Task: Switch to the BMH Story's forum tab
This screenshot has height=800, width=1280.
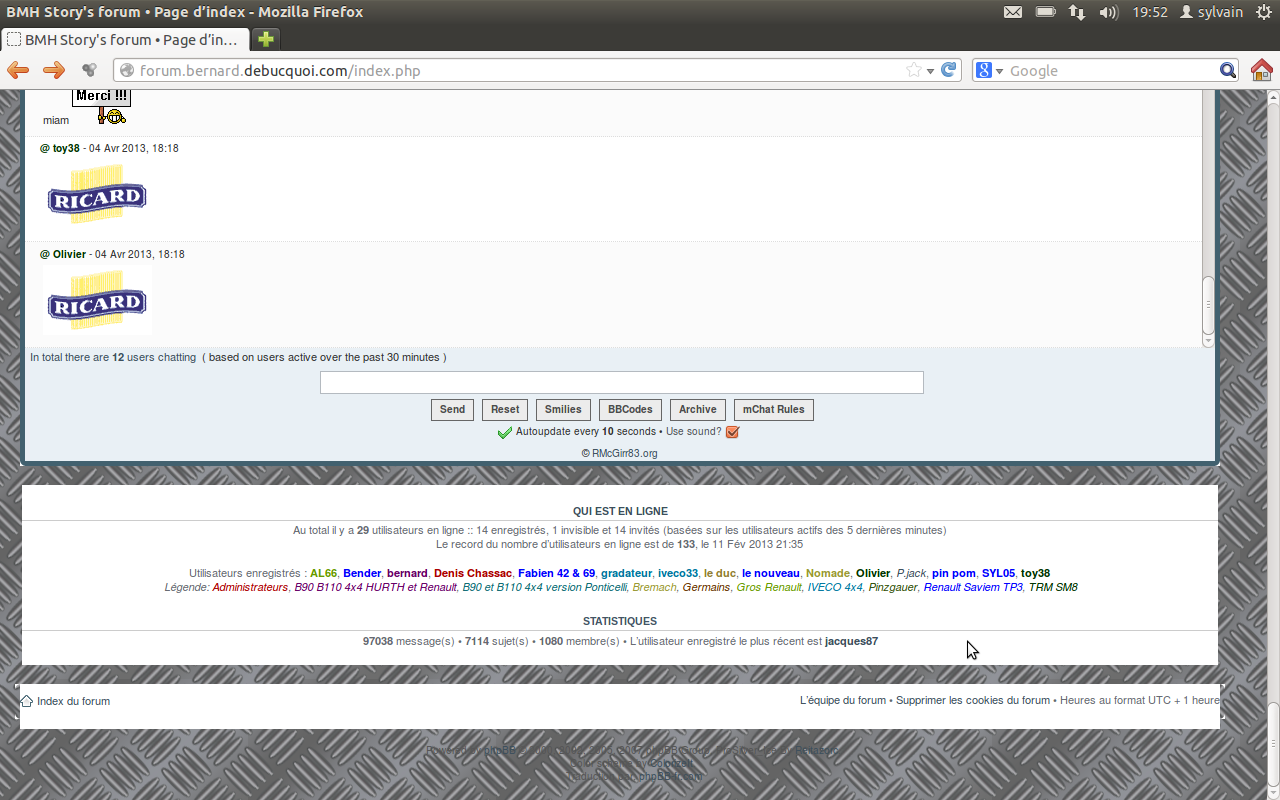Action: click(125, 40)
